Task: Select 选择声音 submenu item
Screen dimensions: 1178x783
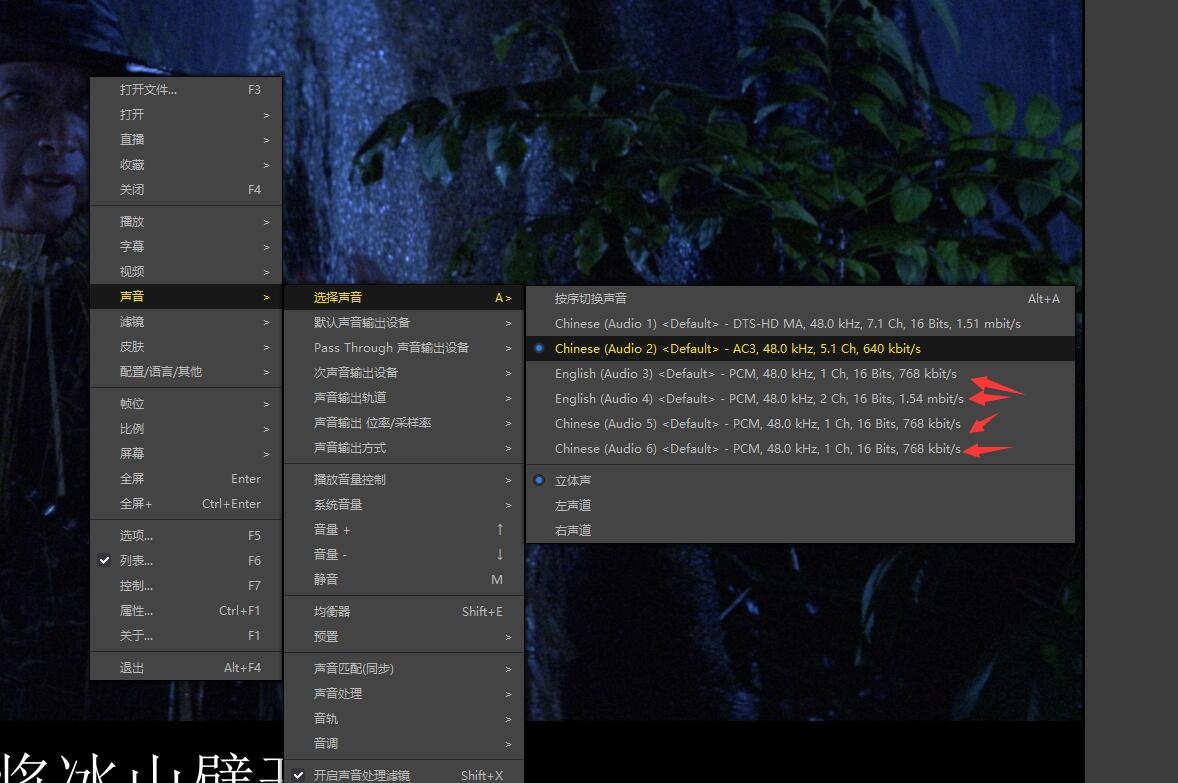Action: coord(404,298)
